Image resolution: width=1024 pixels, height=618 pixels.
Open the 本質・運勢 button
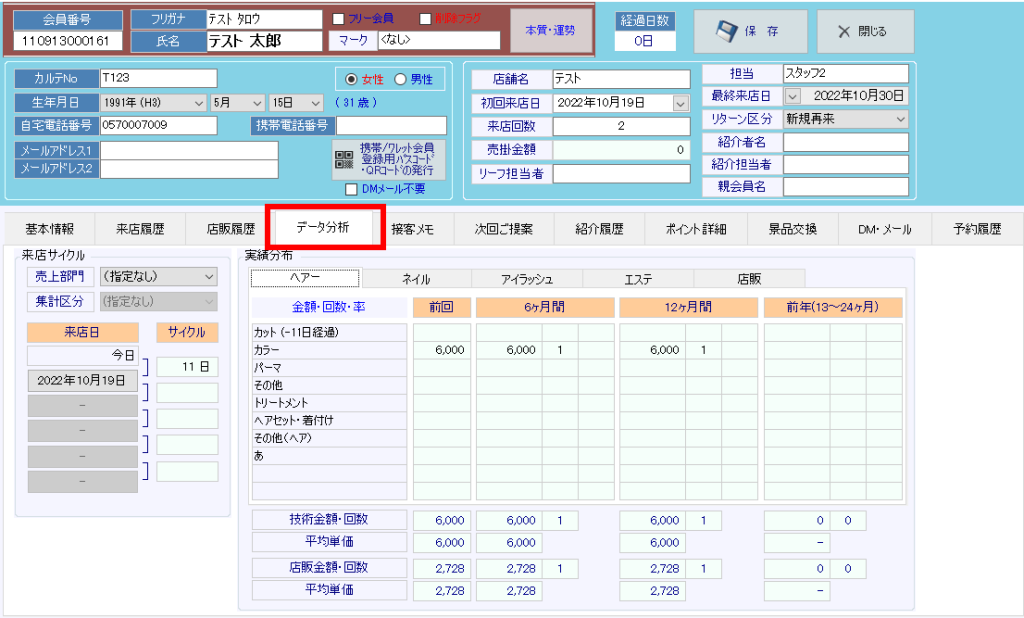(x=550, y=31)
